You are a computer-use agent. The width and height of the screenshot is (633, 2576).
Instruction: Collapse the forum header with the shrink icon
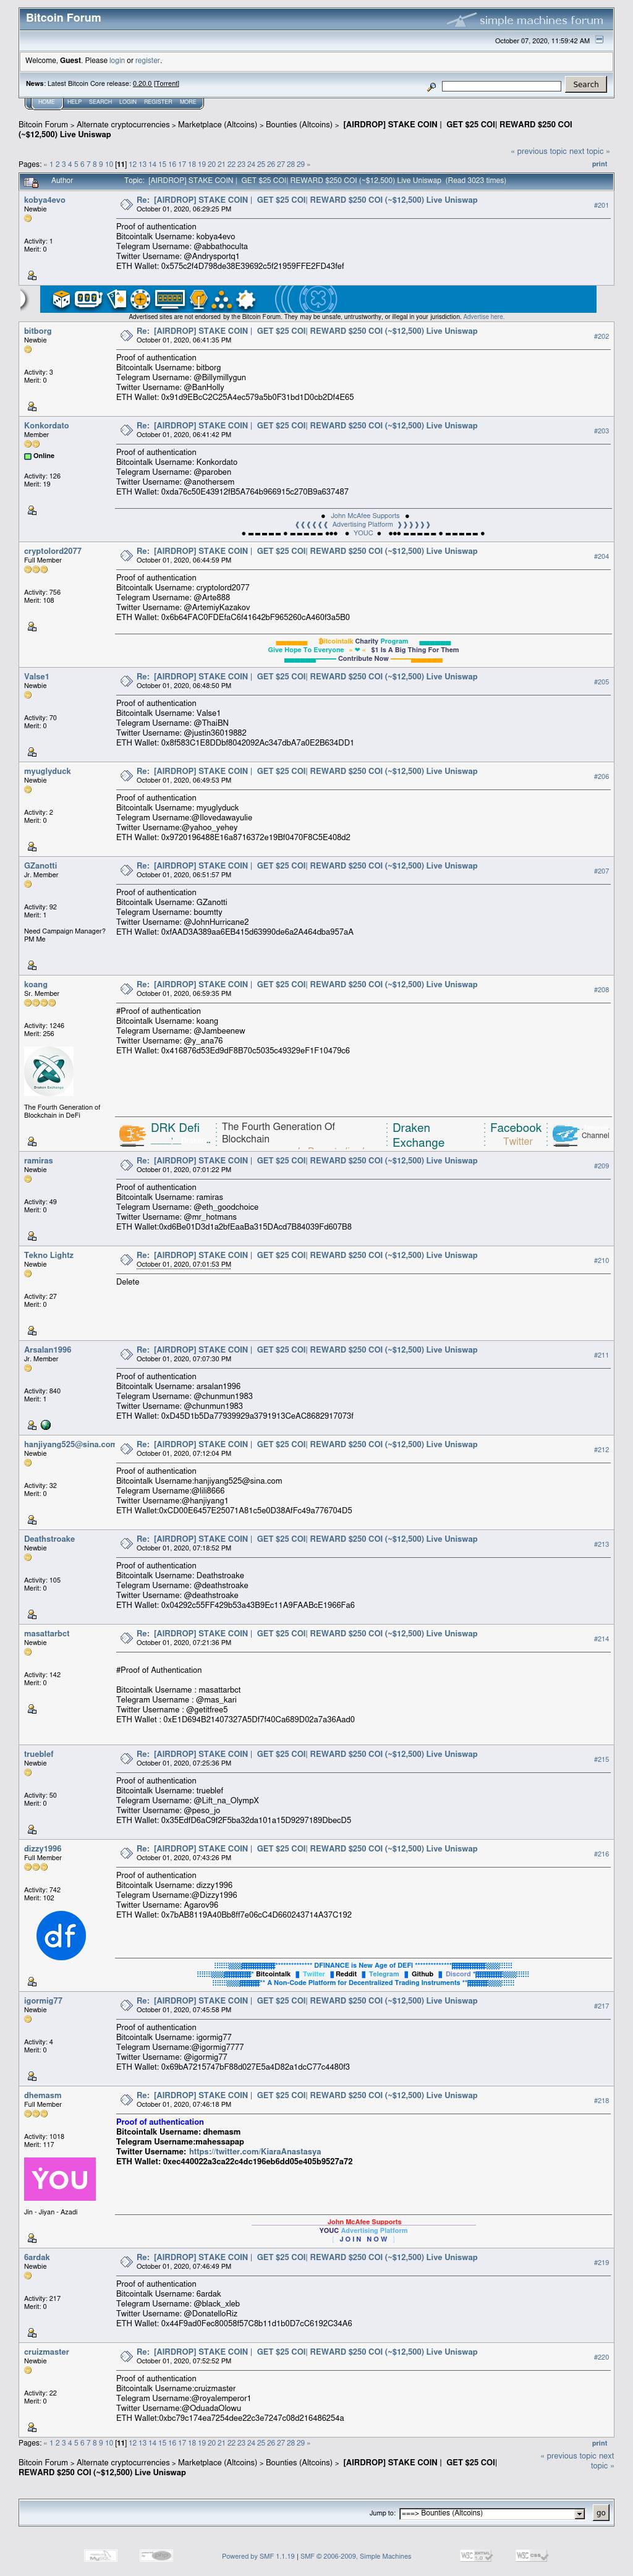[599, 40]
